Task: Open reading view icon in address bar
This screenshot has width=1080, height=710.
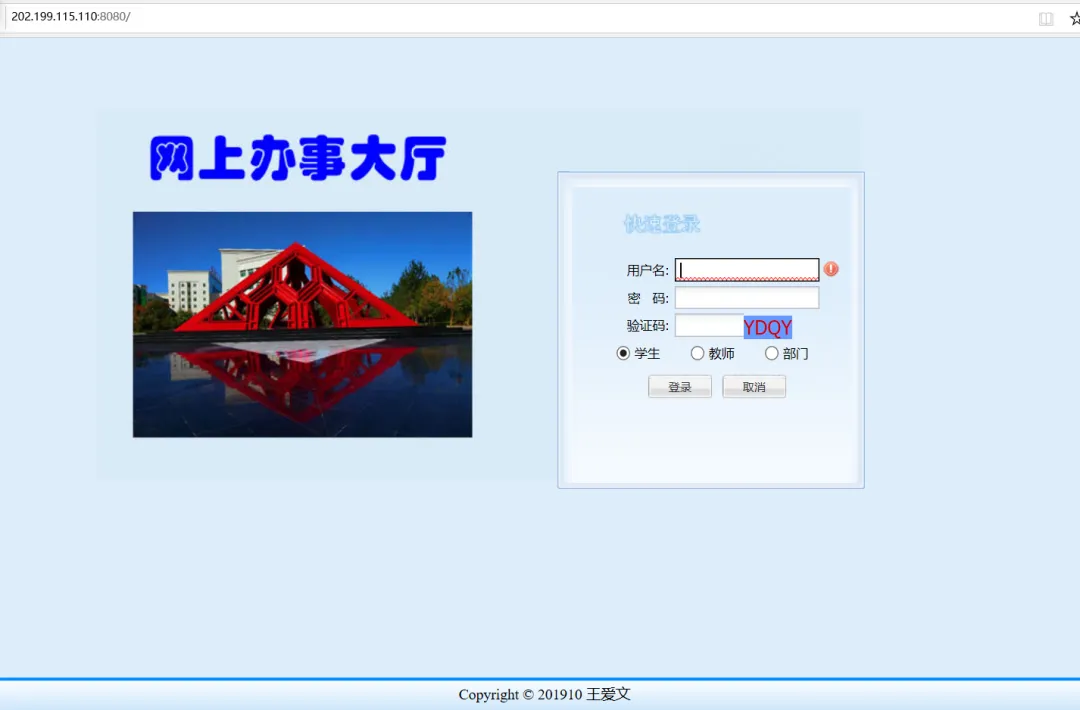Action: point(1046,19)
